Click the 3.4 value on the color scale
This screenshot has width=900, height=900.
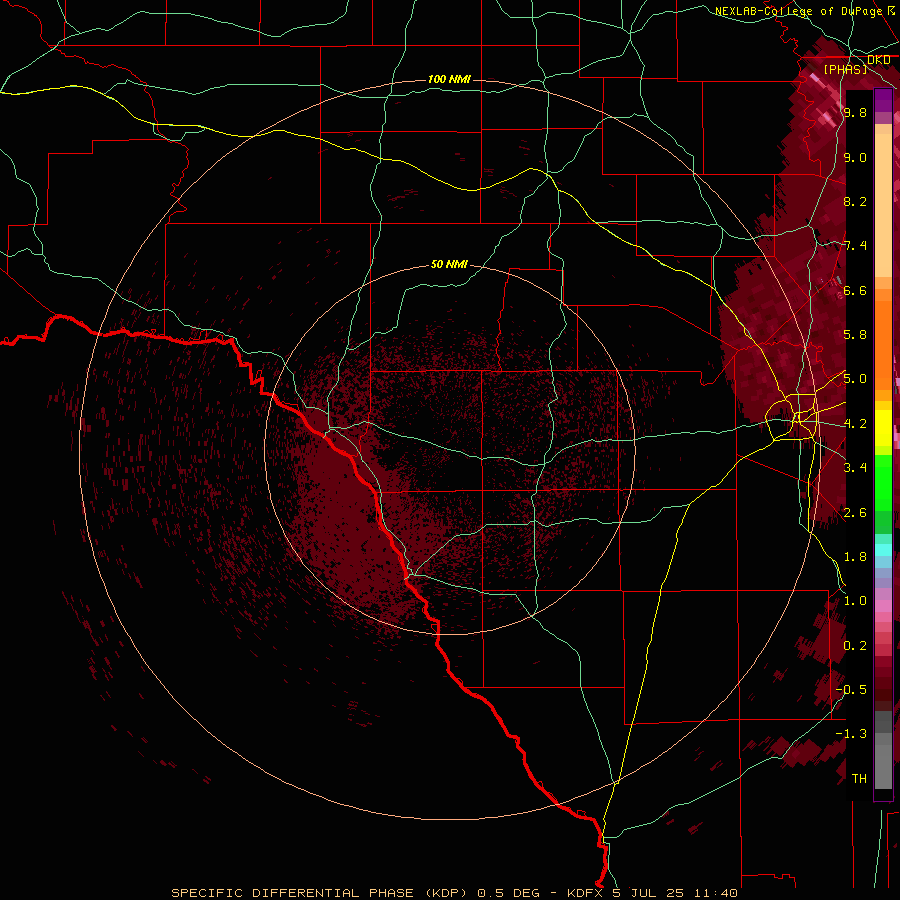coord(855,468)
